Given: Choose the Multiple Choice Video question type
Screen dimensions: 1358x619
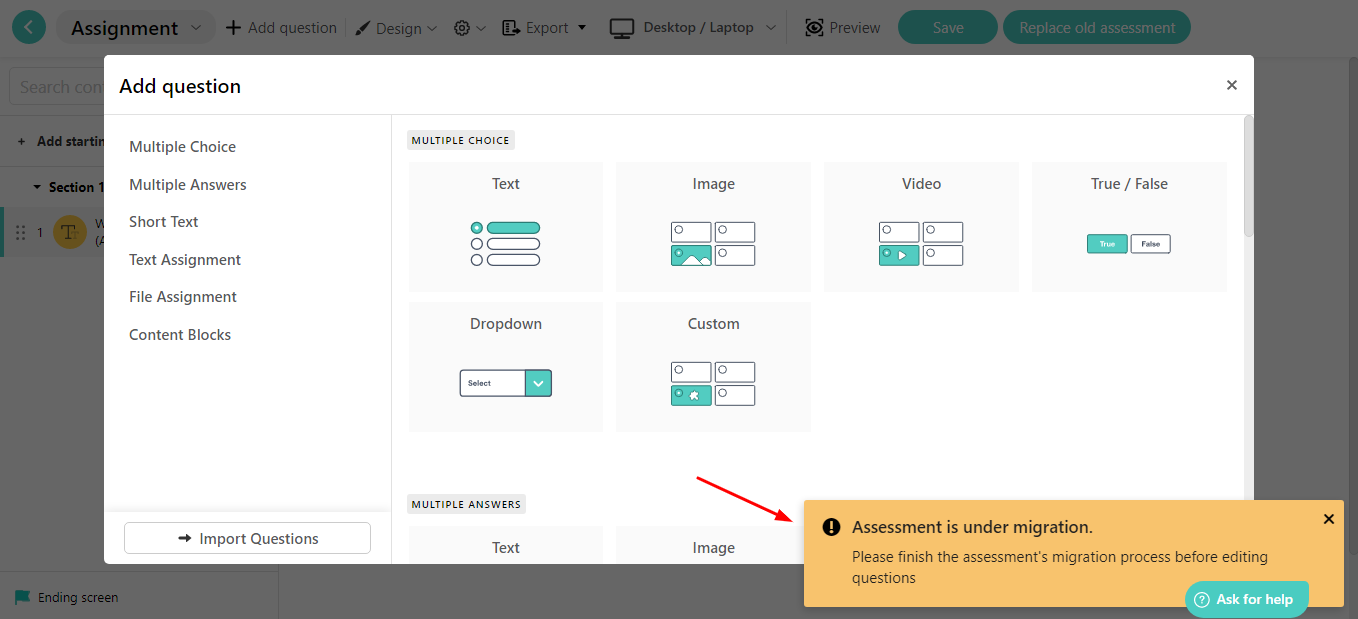Looking at the screenshot, I should pyautogui.click(x=921, y=227).
